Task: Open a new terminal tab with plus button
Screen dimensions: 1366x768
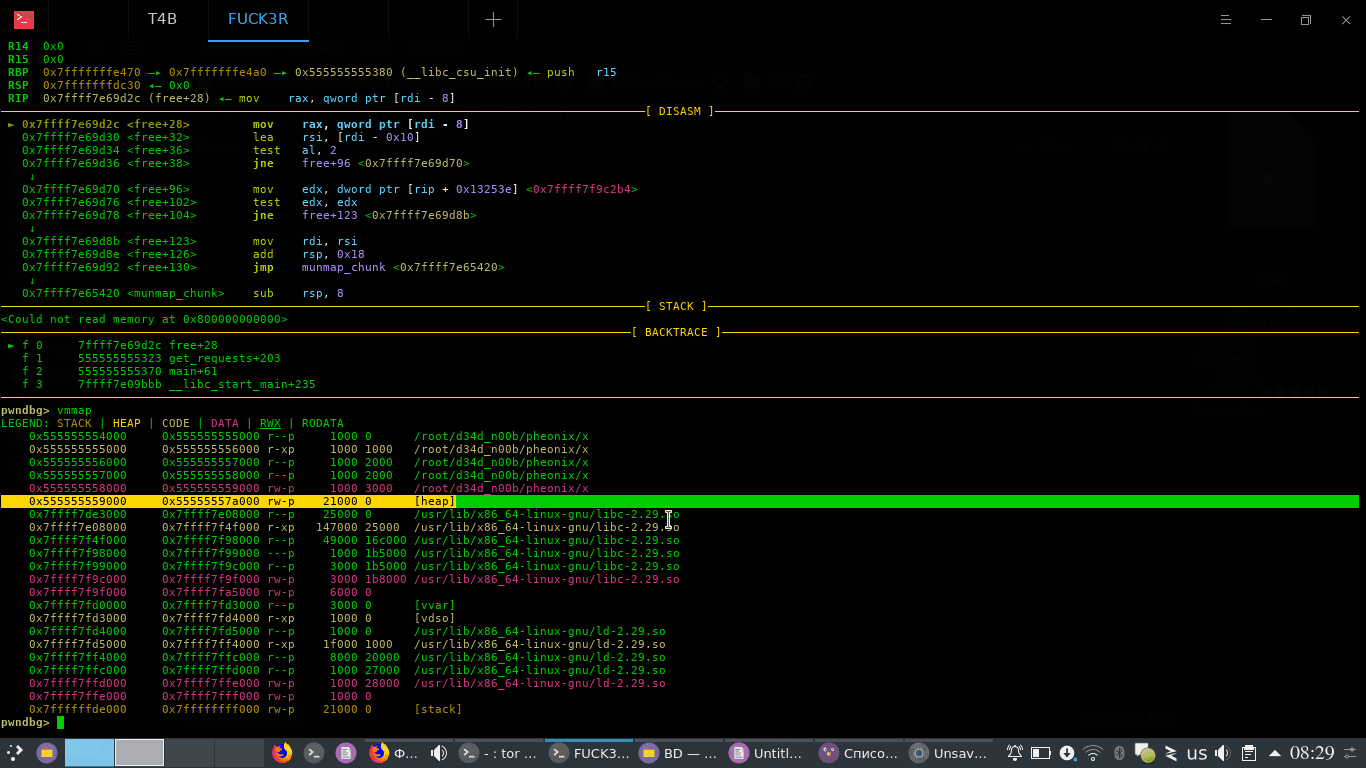Action: [x=493, y=19]
